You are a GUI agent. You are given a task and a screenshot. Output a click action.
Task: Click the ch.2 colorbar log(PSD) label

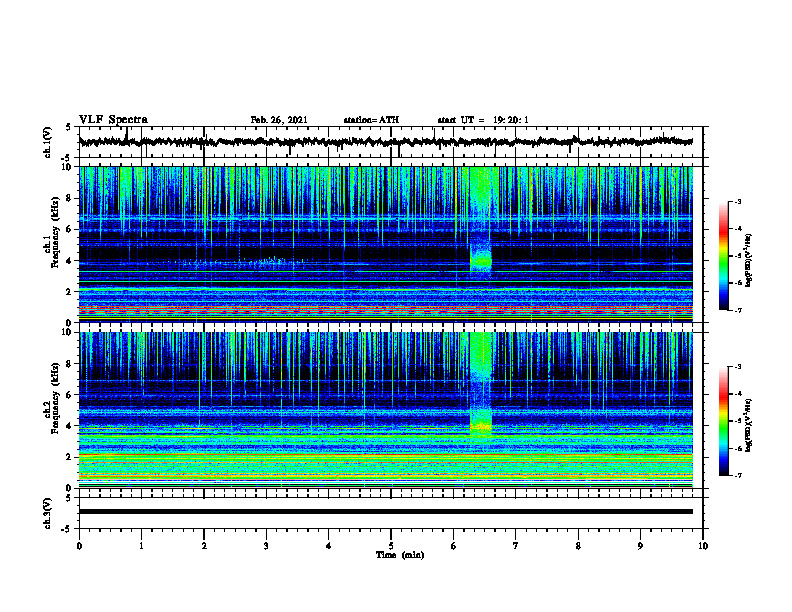pyautogui.click(x=749, y=425)
